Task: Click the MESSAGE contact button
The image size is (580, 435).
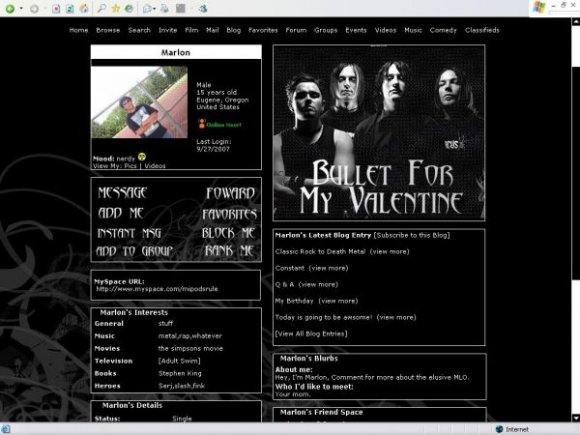Action: tap(122, 193)
